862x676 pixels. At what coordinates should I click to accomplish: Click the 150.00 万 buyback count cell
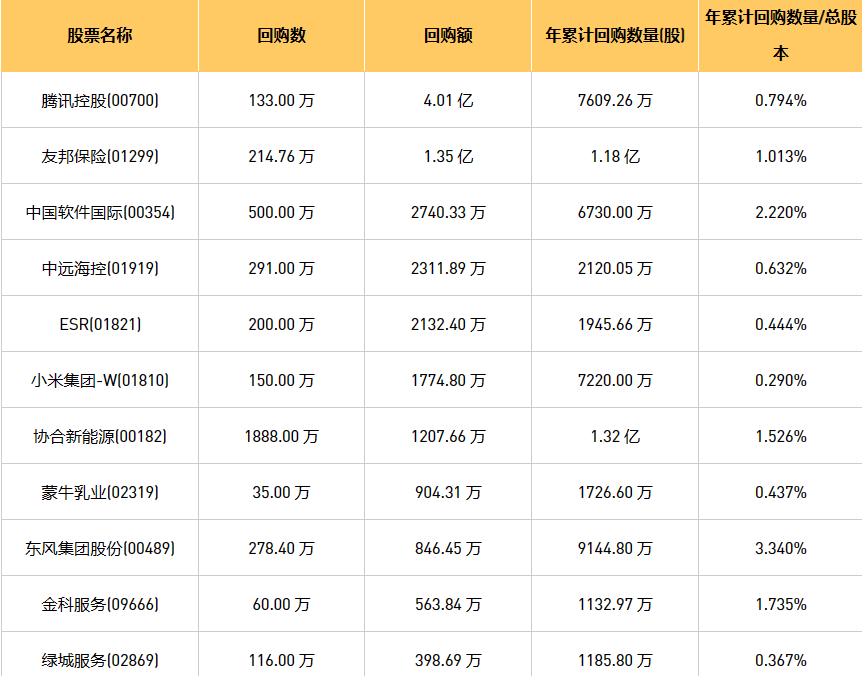click(x=281, y=380)
